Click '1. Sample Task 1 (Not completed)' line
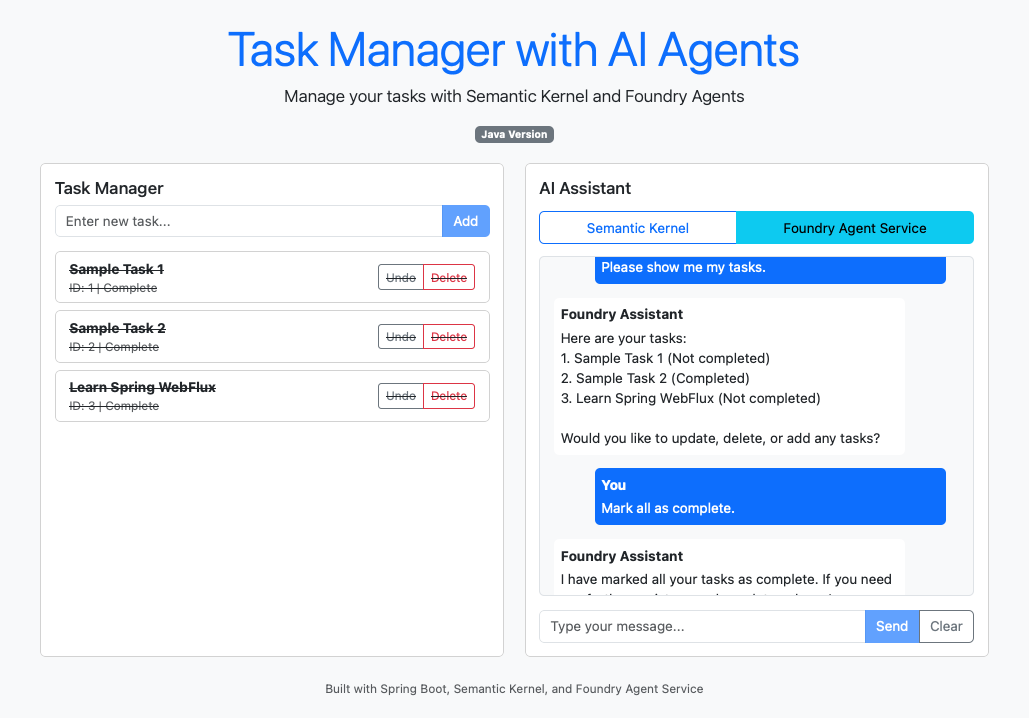The width and height of the screenshot is (1029, 718). [665, 358]
